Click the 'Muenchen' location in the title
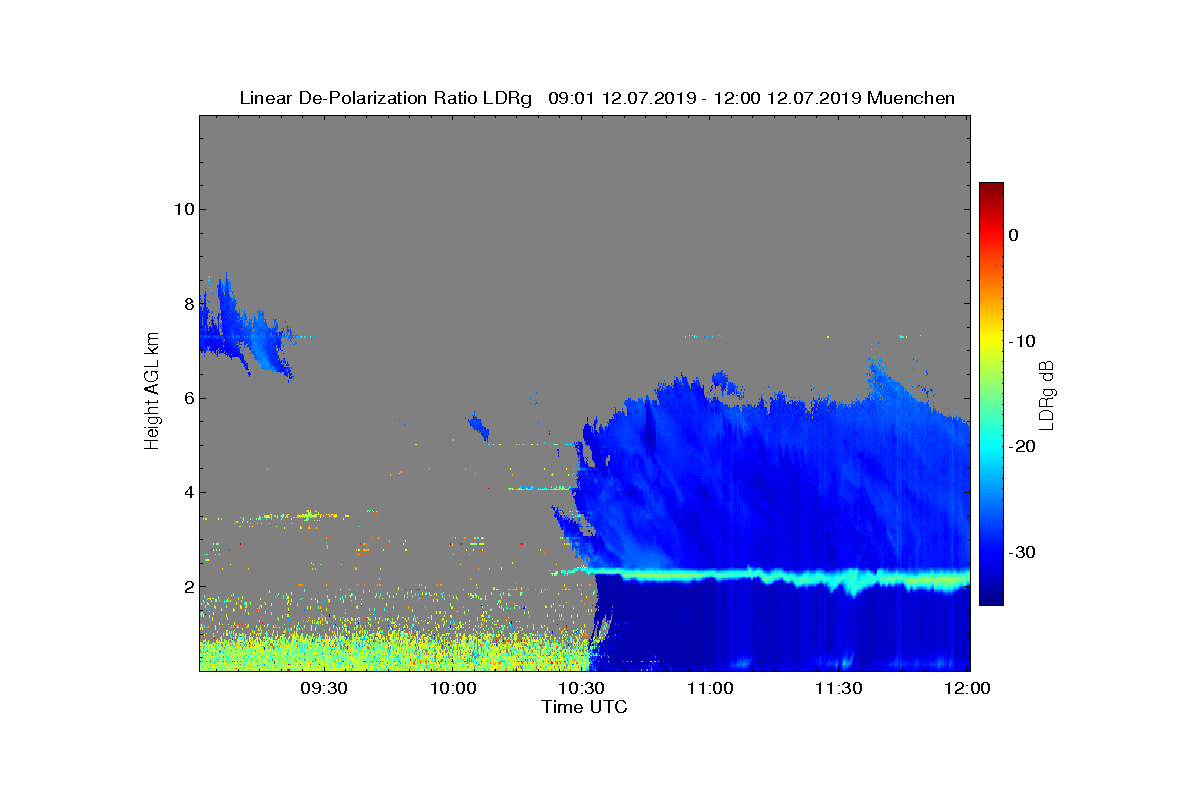Image resolution: width=1200 pixels, height=800 pixels. point(911,98)
